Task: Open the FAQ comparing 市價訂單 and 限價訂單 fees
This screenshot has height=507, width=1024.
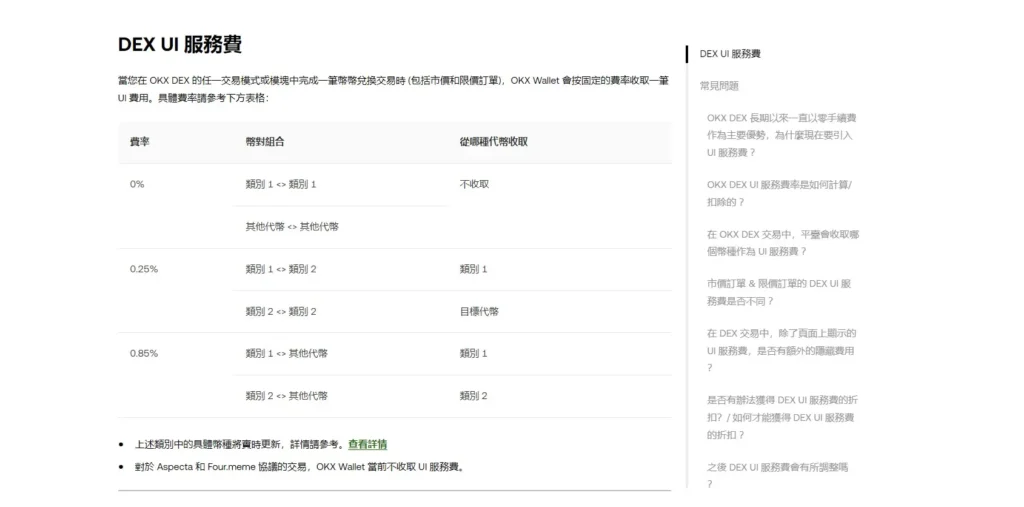Action: pyautogui.click(x=778, y=292)
